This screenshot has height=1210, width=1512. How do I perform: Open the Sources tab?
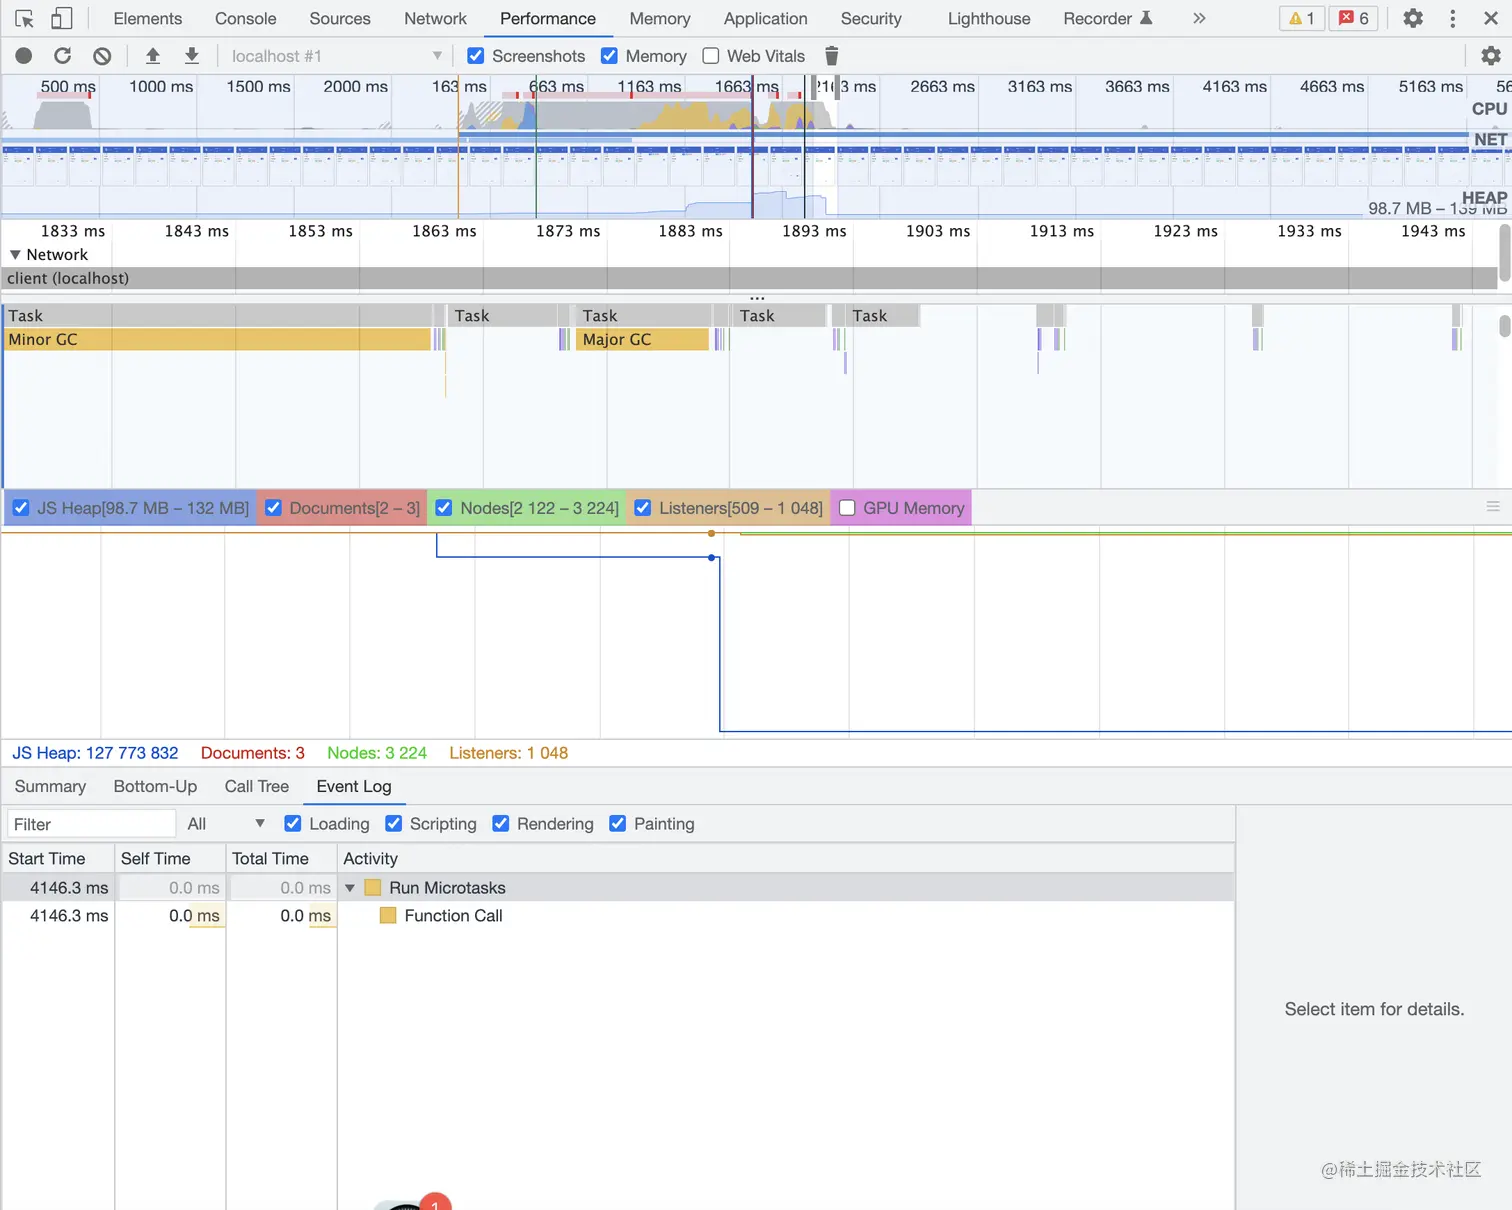340,18
